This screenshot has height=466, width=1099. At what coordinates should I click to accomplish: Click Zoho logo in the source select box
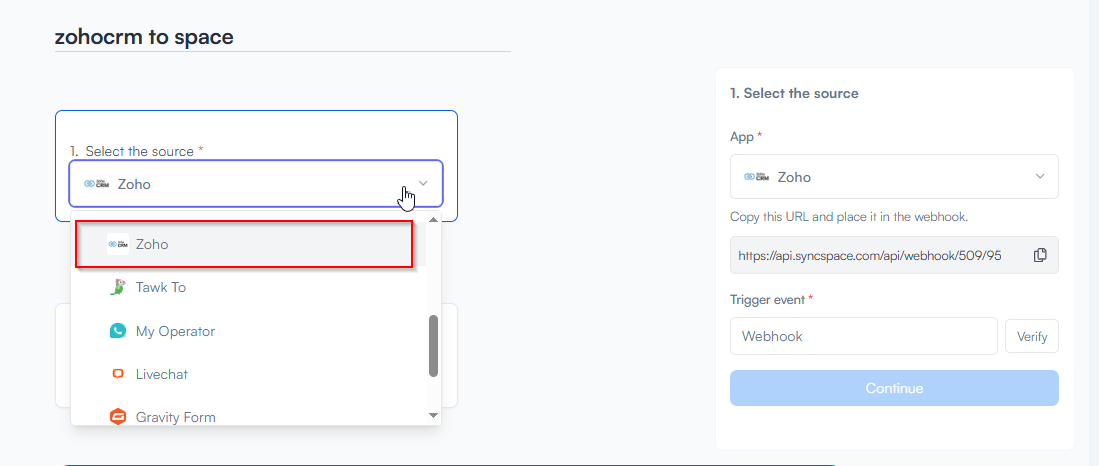click(x=95, y=184)
